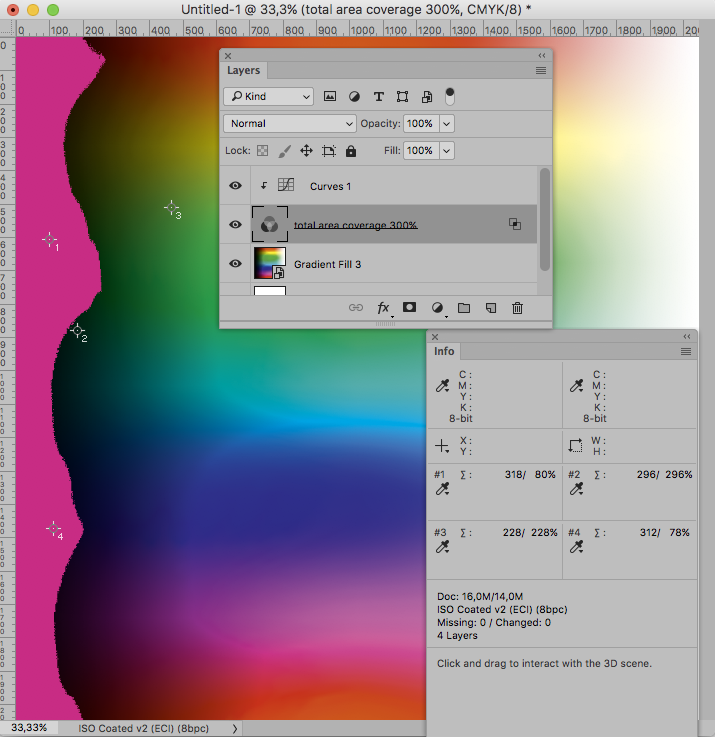Open first readout eyedropper options
The width and height of the screenshot is (715, 737).
[x=442, y=386]
